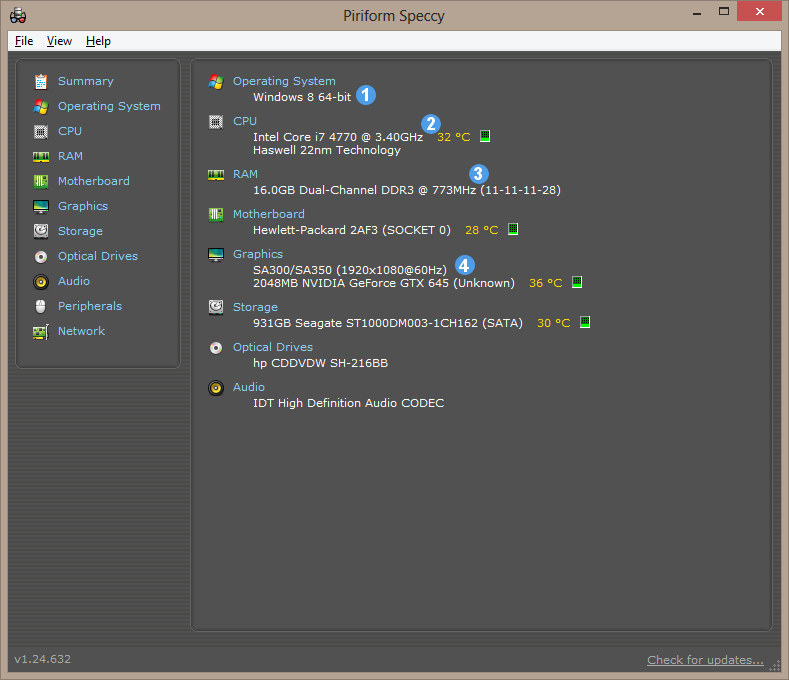Click the Summary clipboard icon in sidebar
The image size is (789, 680).
pos(41,82)
